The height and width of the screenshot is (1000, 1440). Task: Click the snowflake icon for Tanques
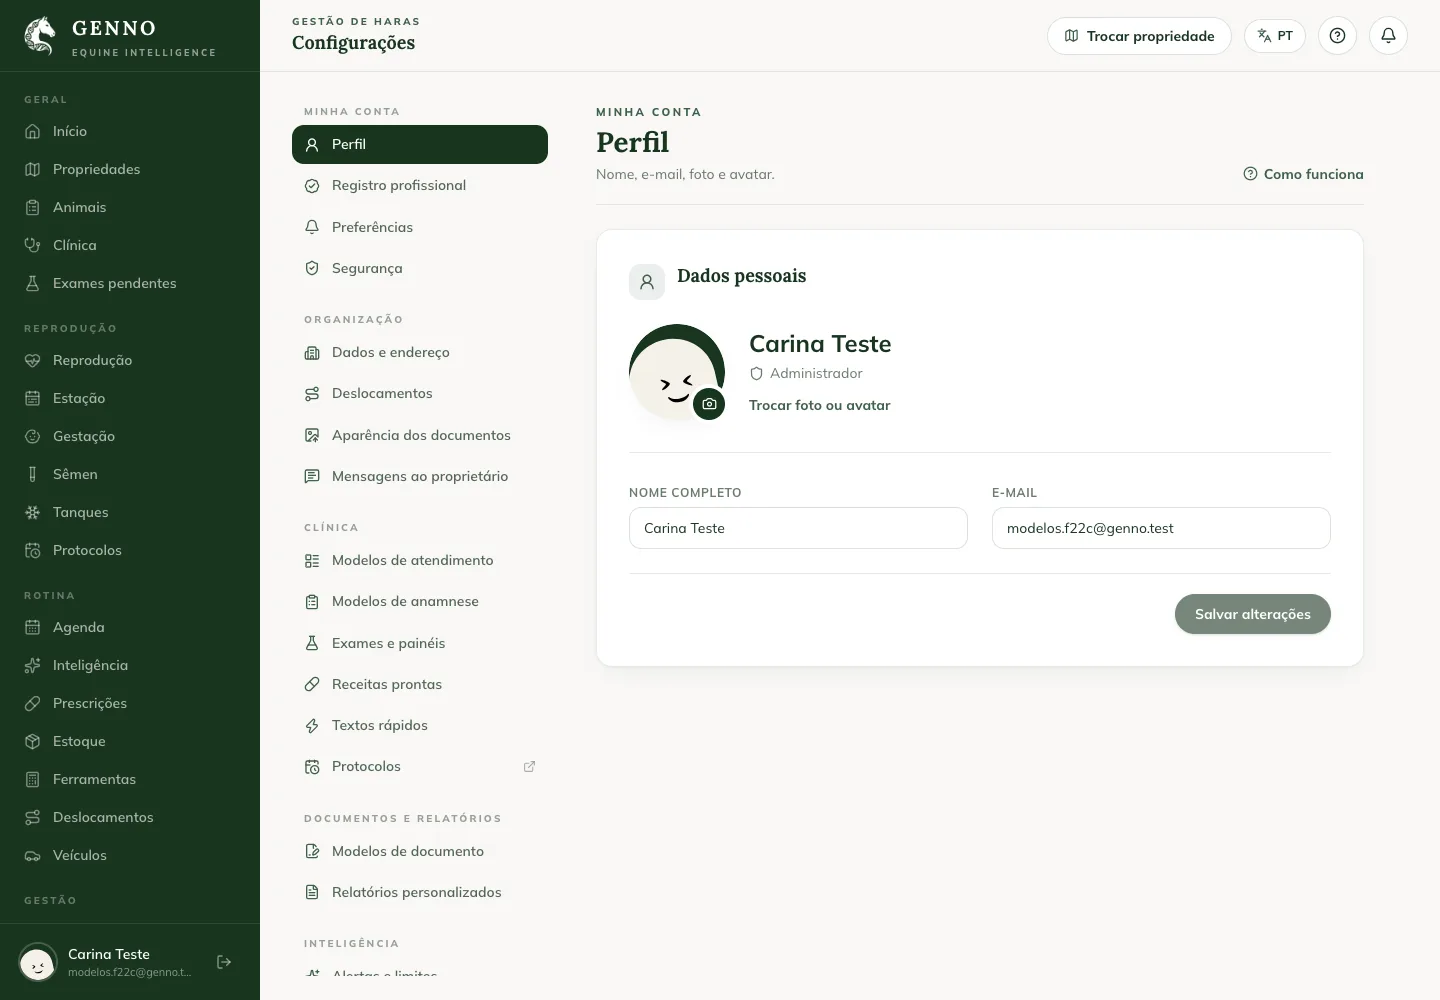tap(32, 512)
